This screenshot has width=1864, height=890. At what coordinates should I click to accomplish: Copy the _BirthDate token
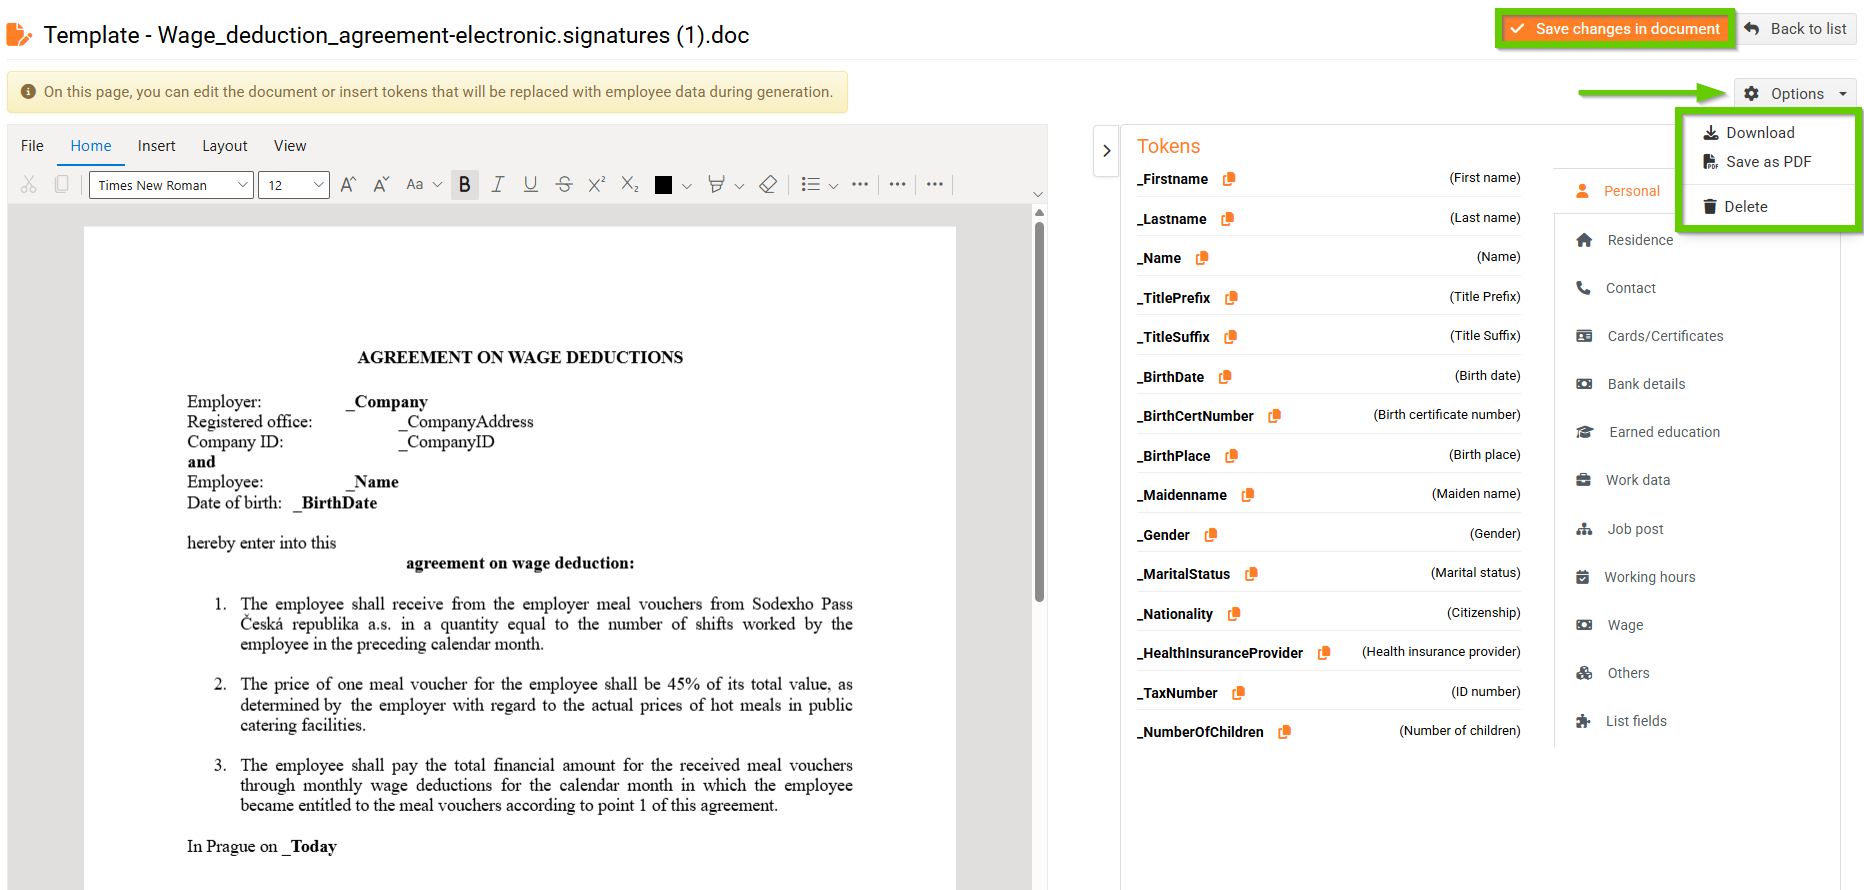click(1225, 377)
